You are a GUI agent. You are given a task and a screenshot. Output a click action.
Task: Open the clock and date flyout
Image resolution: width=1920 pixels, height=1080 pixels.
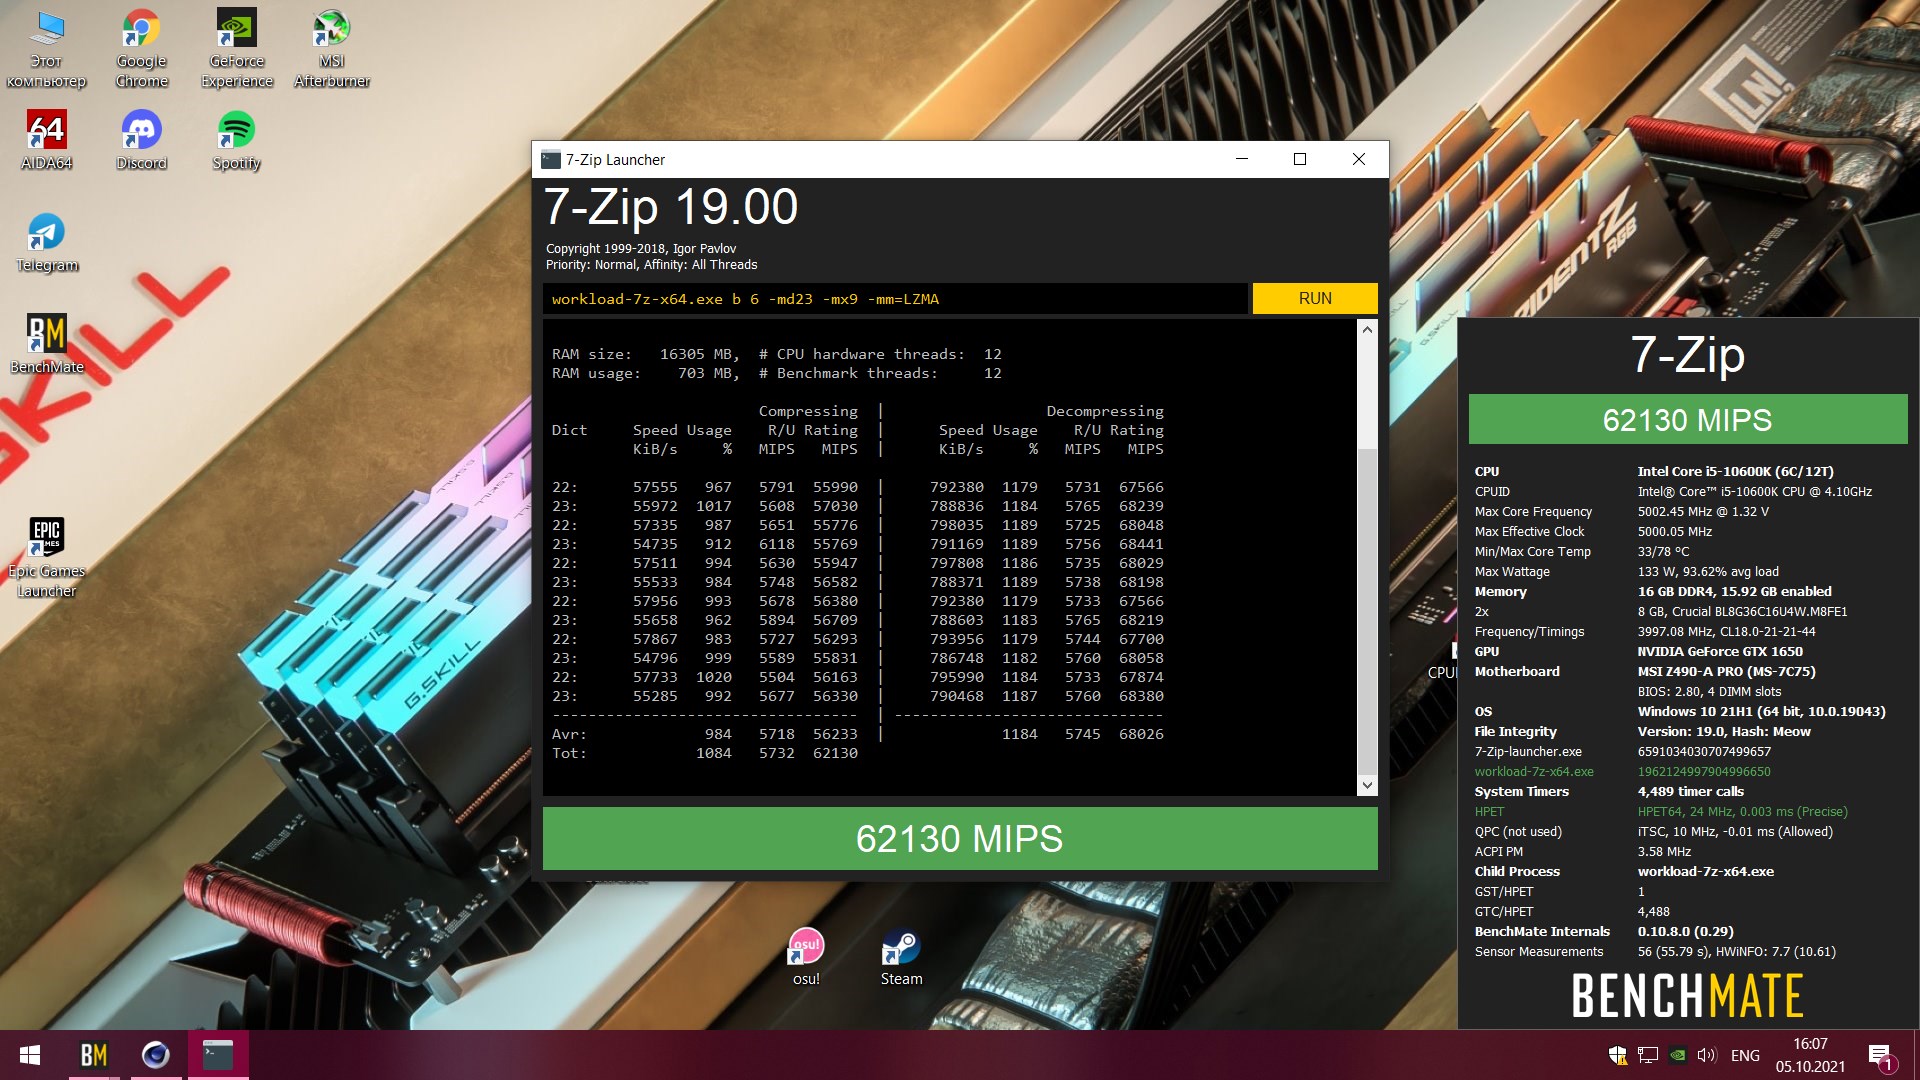click(1810, 1055)
